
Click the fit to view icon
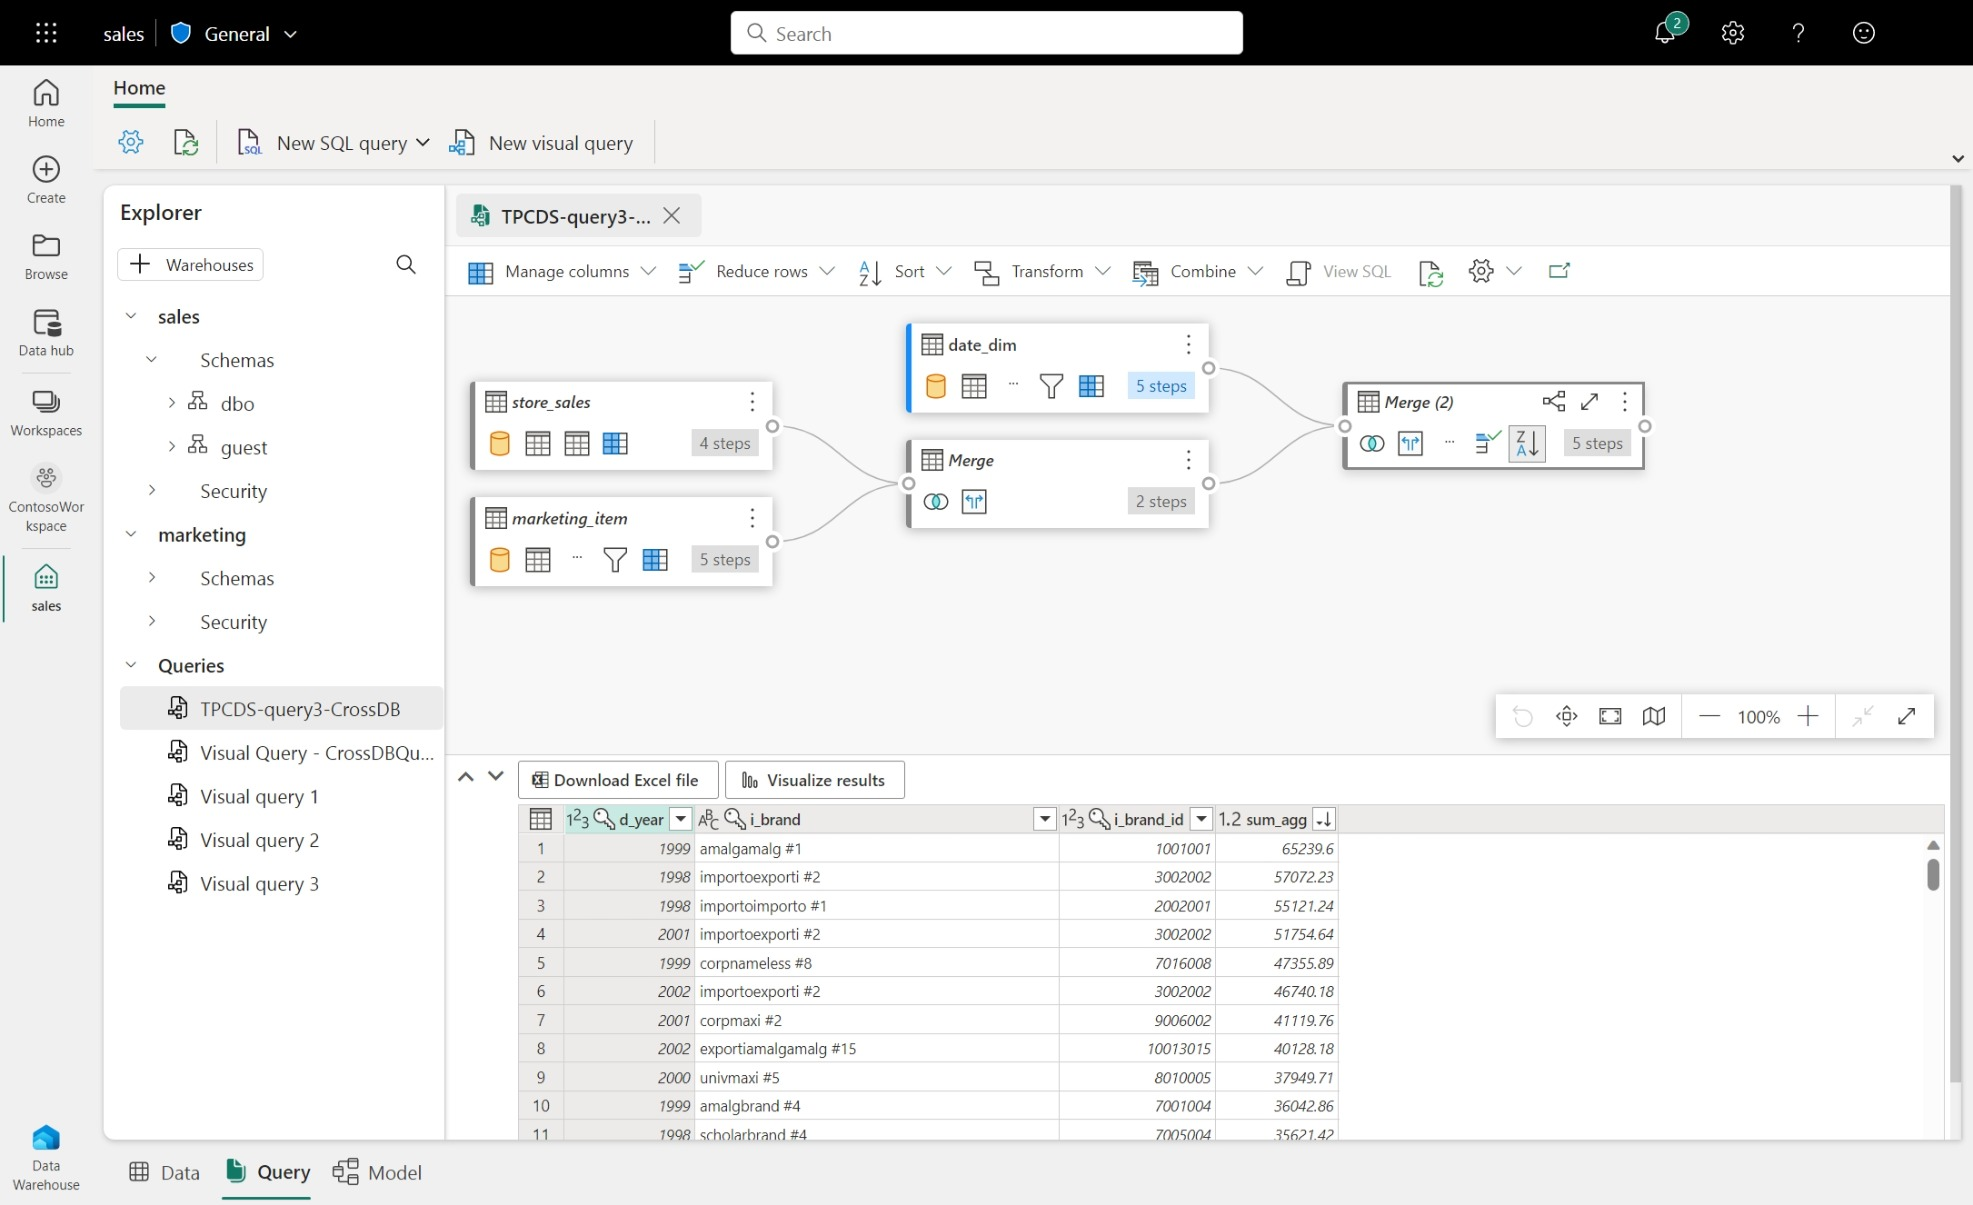coord(1610,716)
